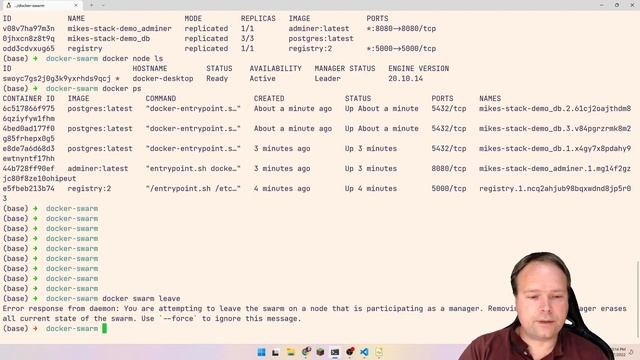Click the 'entrypoint.sh docke…' command value

pos(193,169)
